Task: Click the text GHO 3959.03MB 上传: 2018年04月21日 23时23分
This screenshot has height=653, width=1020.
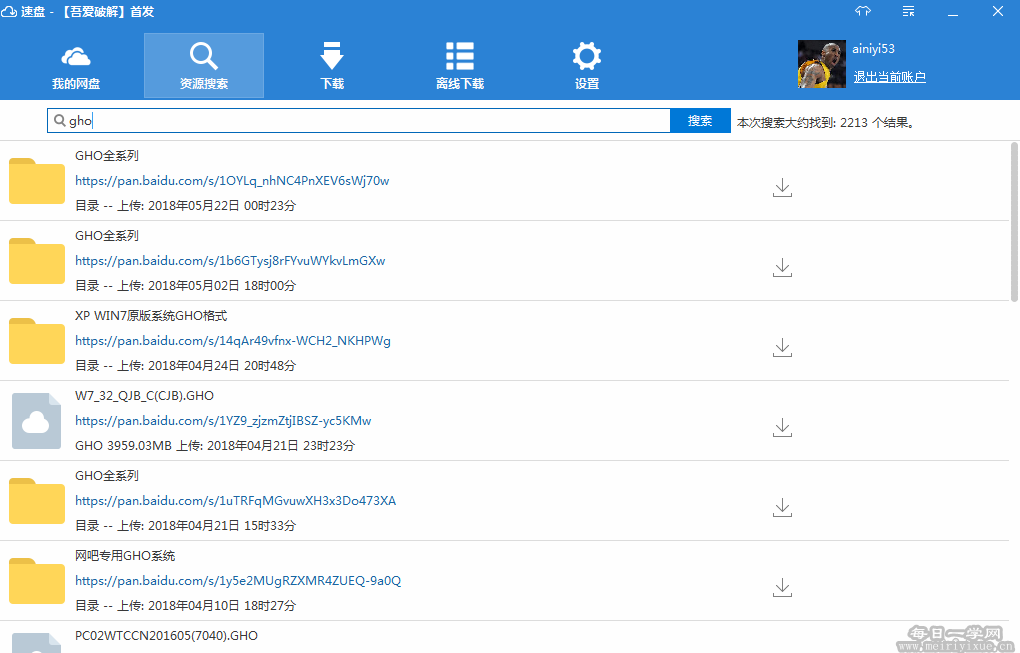Action: coord(215,446)
